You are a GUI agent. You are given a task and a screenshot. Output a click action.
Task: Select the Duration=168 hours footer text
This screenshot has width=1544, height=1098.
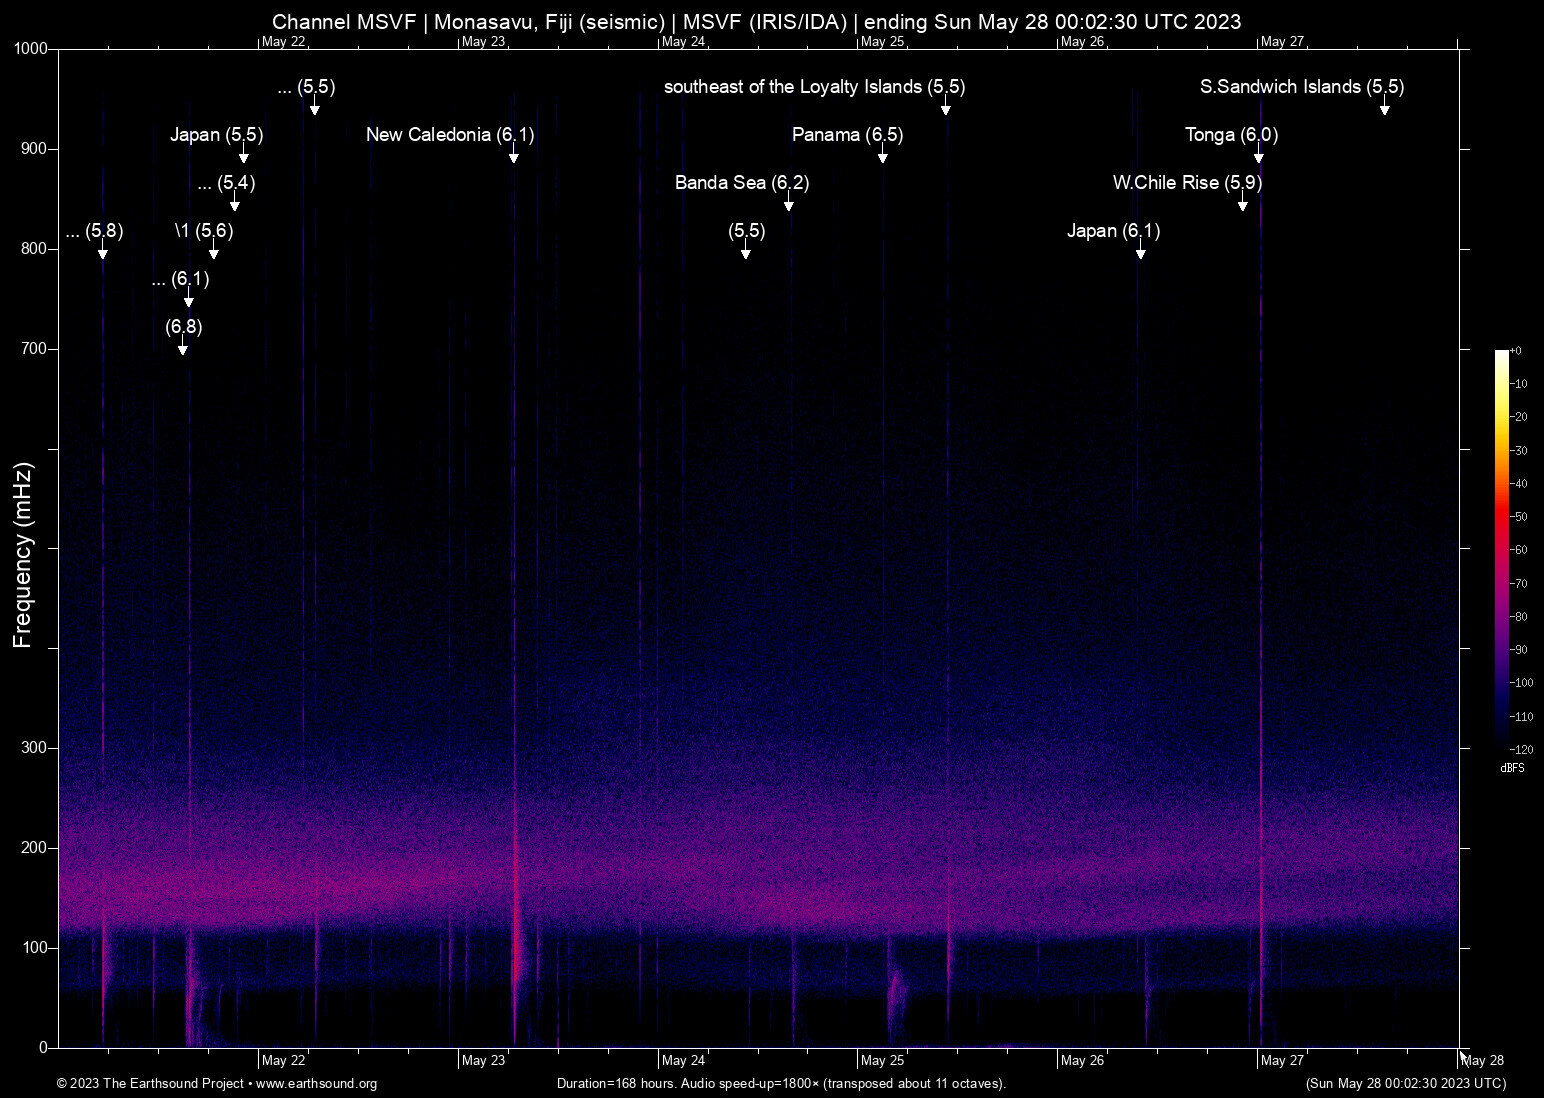point(781,1084)
